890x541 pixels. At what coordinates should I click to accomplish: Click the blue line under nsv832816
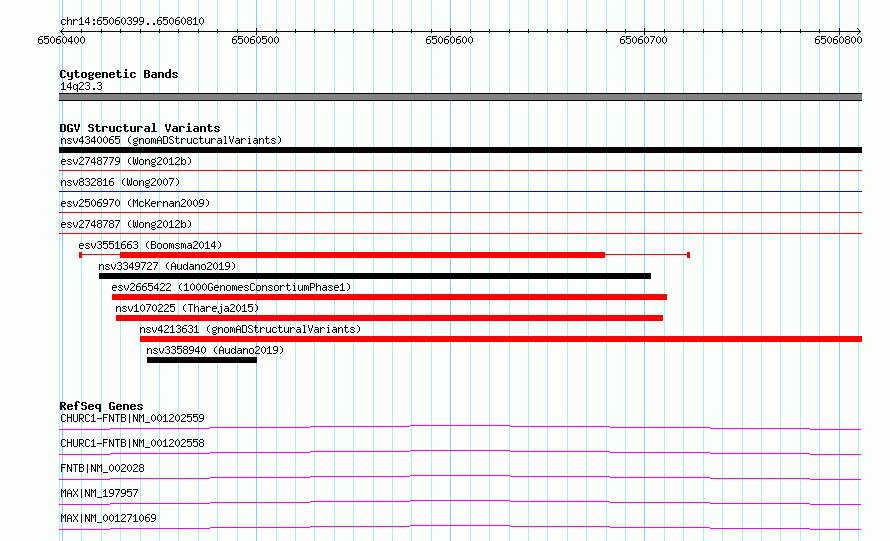point(460,191)
